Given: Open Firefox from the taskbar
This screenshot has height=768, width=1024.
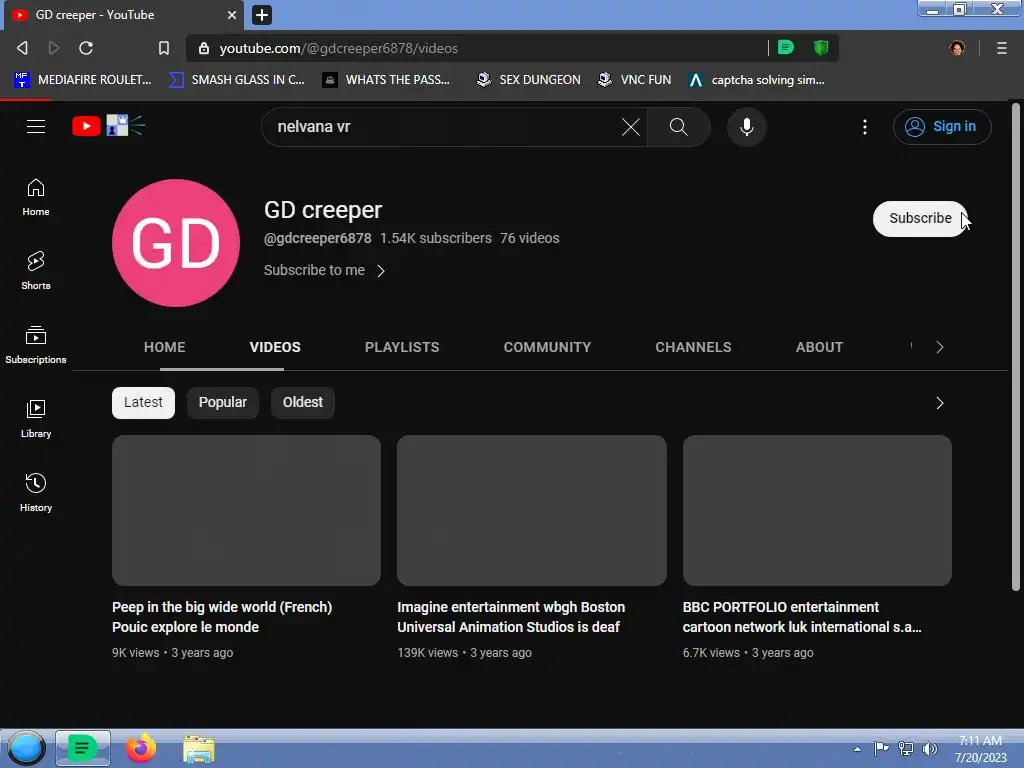Looking at the screenshot, I should 140,748.
